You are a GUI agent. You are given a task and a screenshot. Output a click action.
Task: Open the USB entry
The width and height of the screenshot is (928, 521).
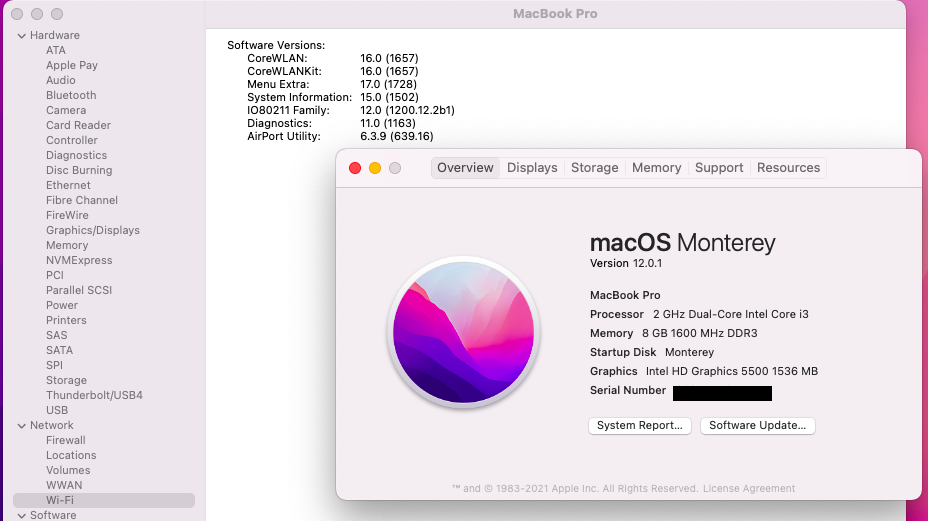[57, 410]
